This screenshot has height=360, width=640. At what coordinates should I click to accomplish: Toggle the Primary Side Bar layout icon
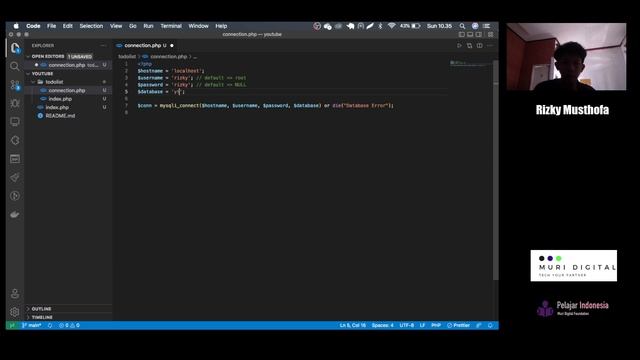pos(462,35)
